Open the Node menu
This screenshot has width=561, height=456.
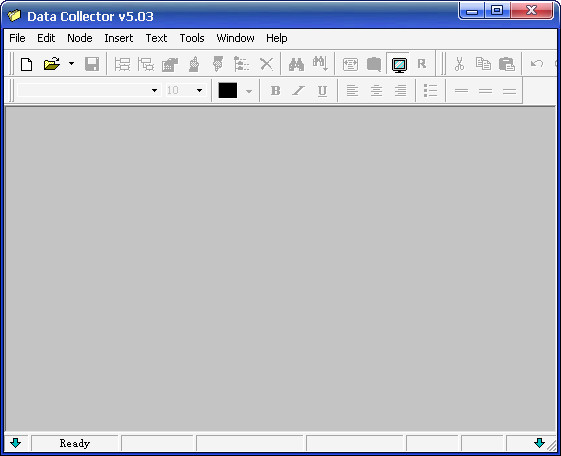[80, 38]
